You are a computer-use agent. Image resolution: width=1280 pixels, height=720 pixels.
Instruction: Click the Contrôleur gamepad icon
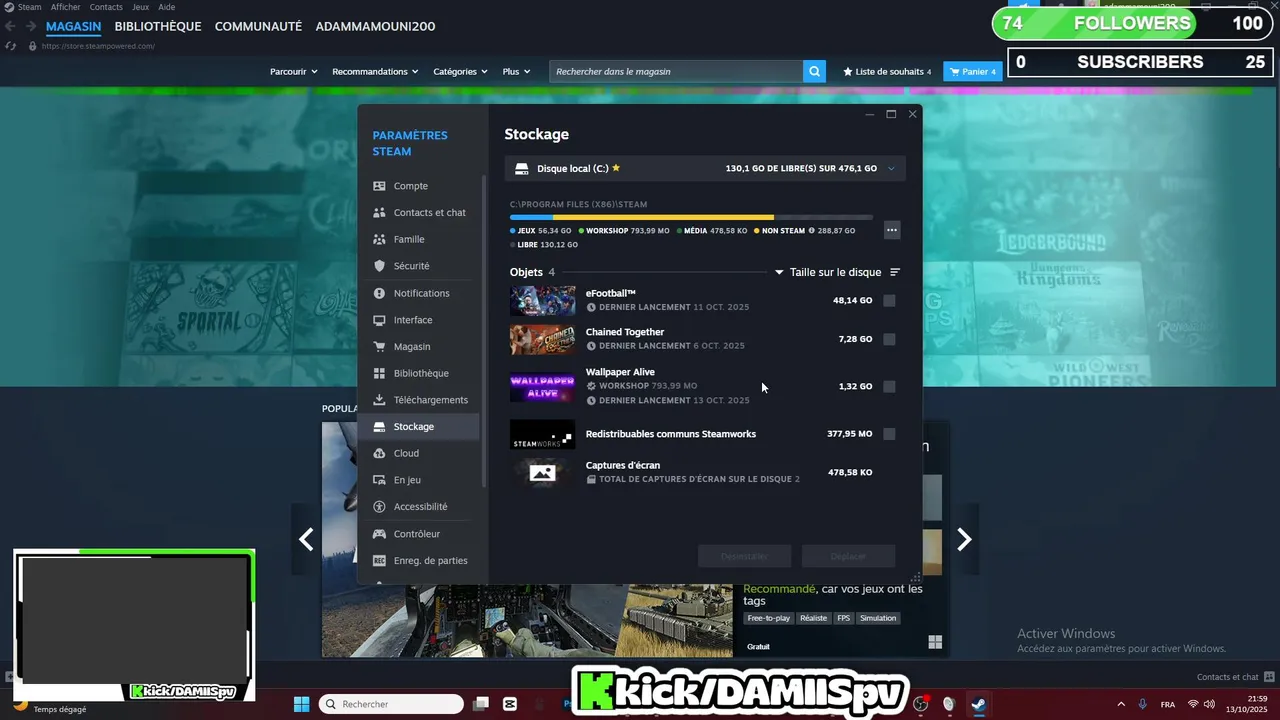pos(379,534)
